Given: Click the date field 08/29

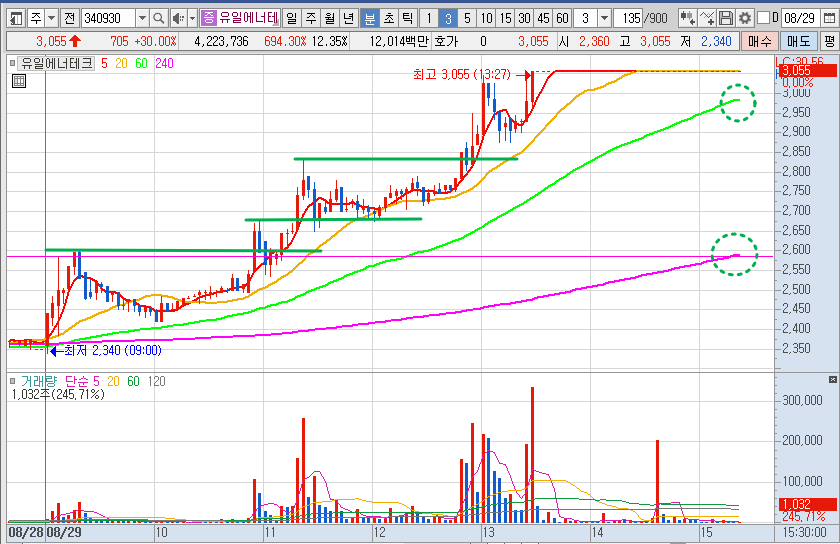Looking at the screenshot, I should pos(799,19).
